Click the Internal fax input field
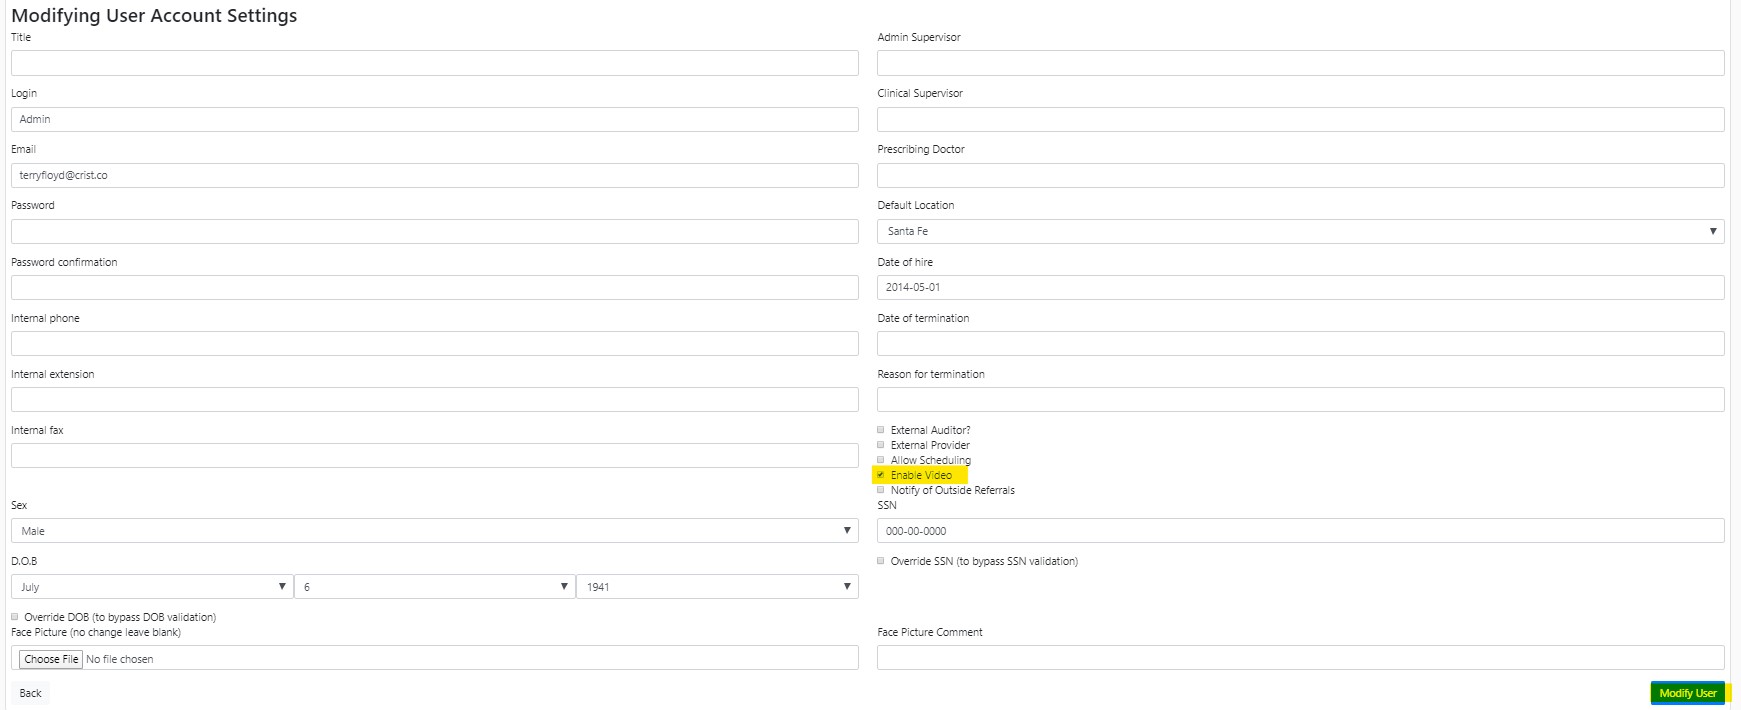 [x=434, y=455]
